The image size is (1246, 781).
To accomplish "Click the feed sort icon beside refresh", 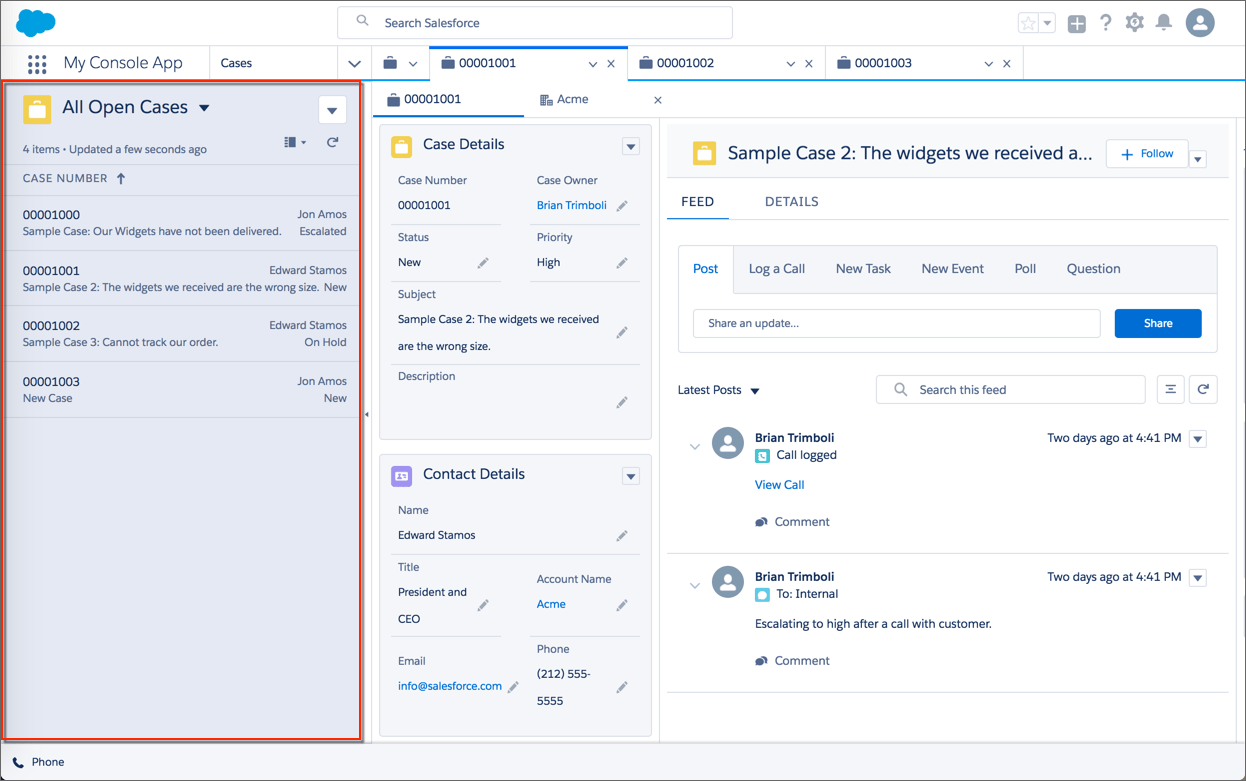I will (x=1170, y=389).
